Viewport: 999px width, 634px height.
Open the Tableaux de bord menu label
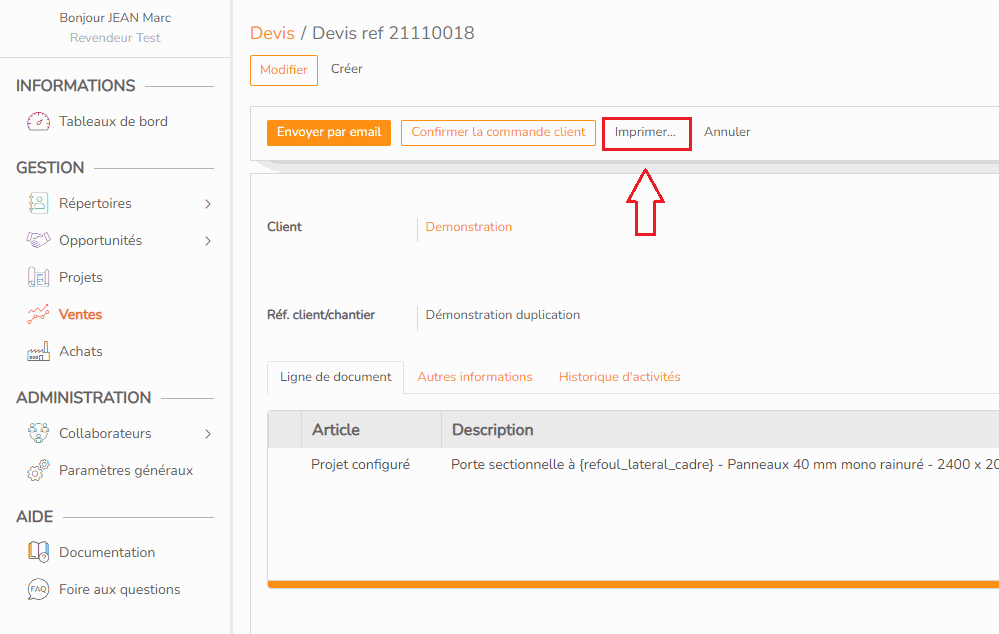[x=113, y=121]
